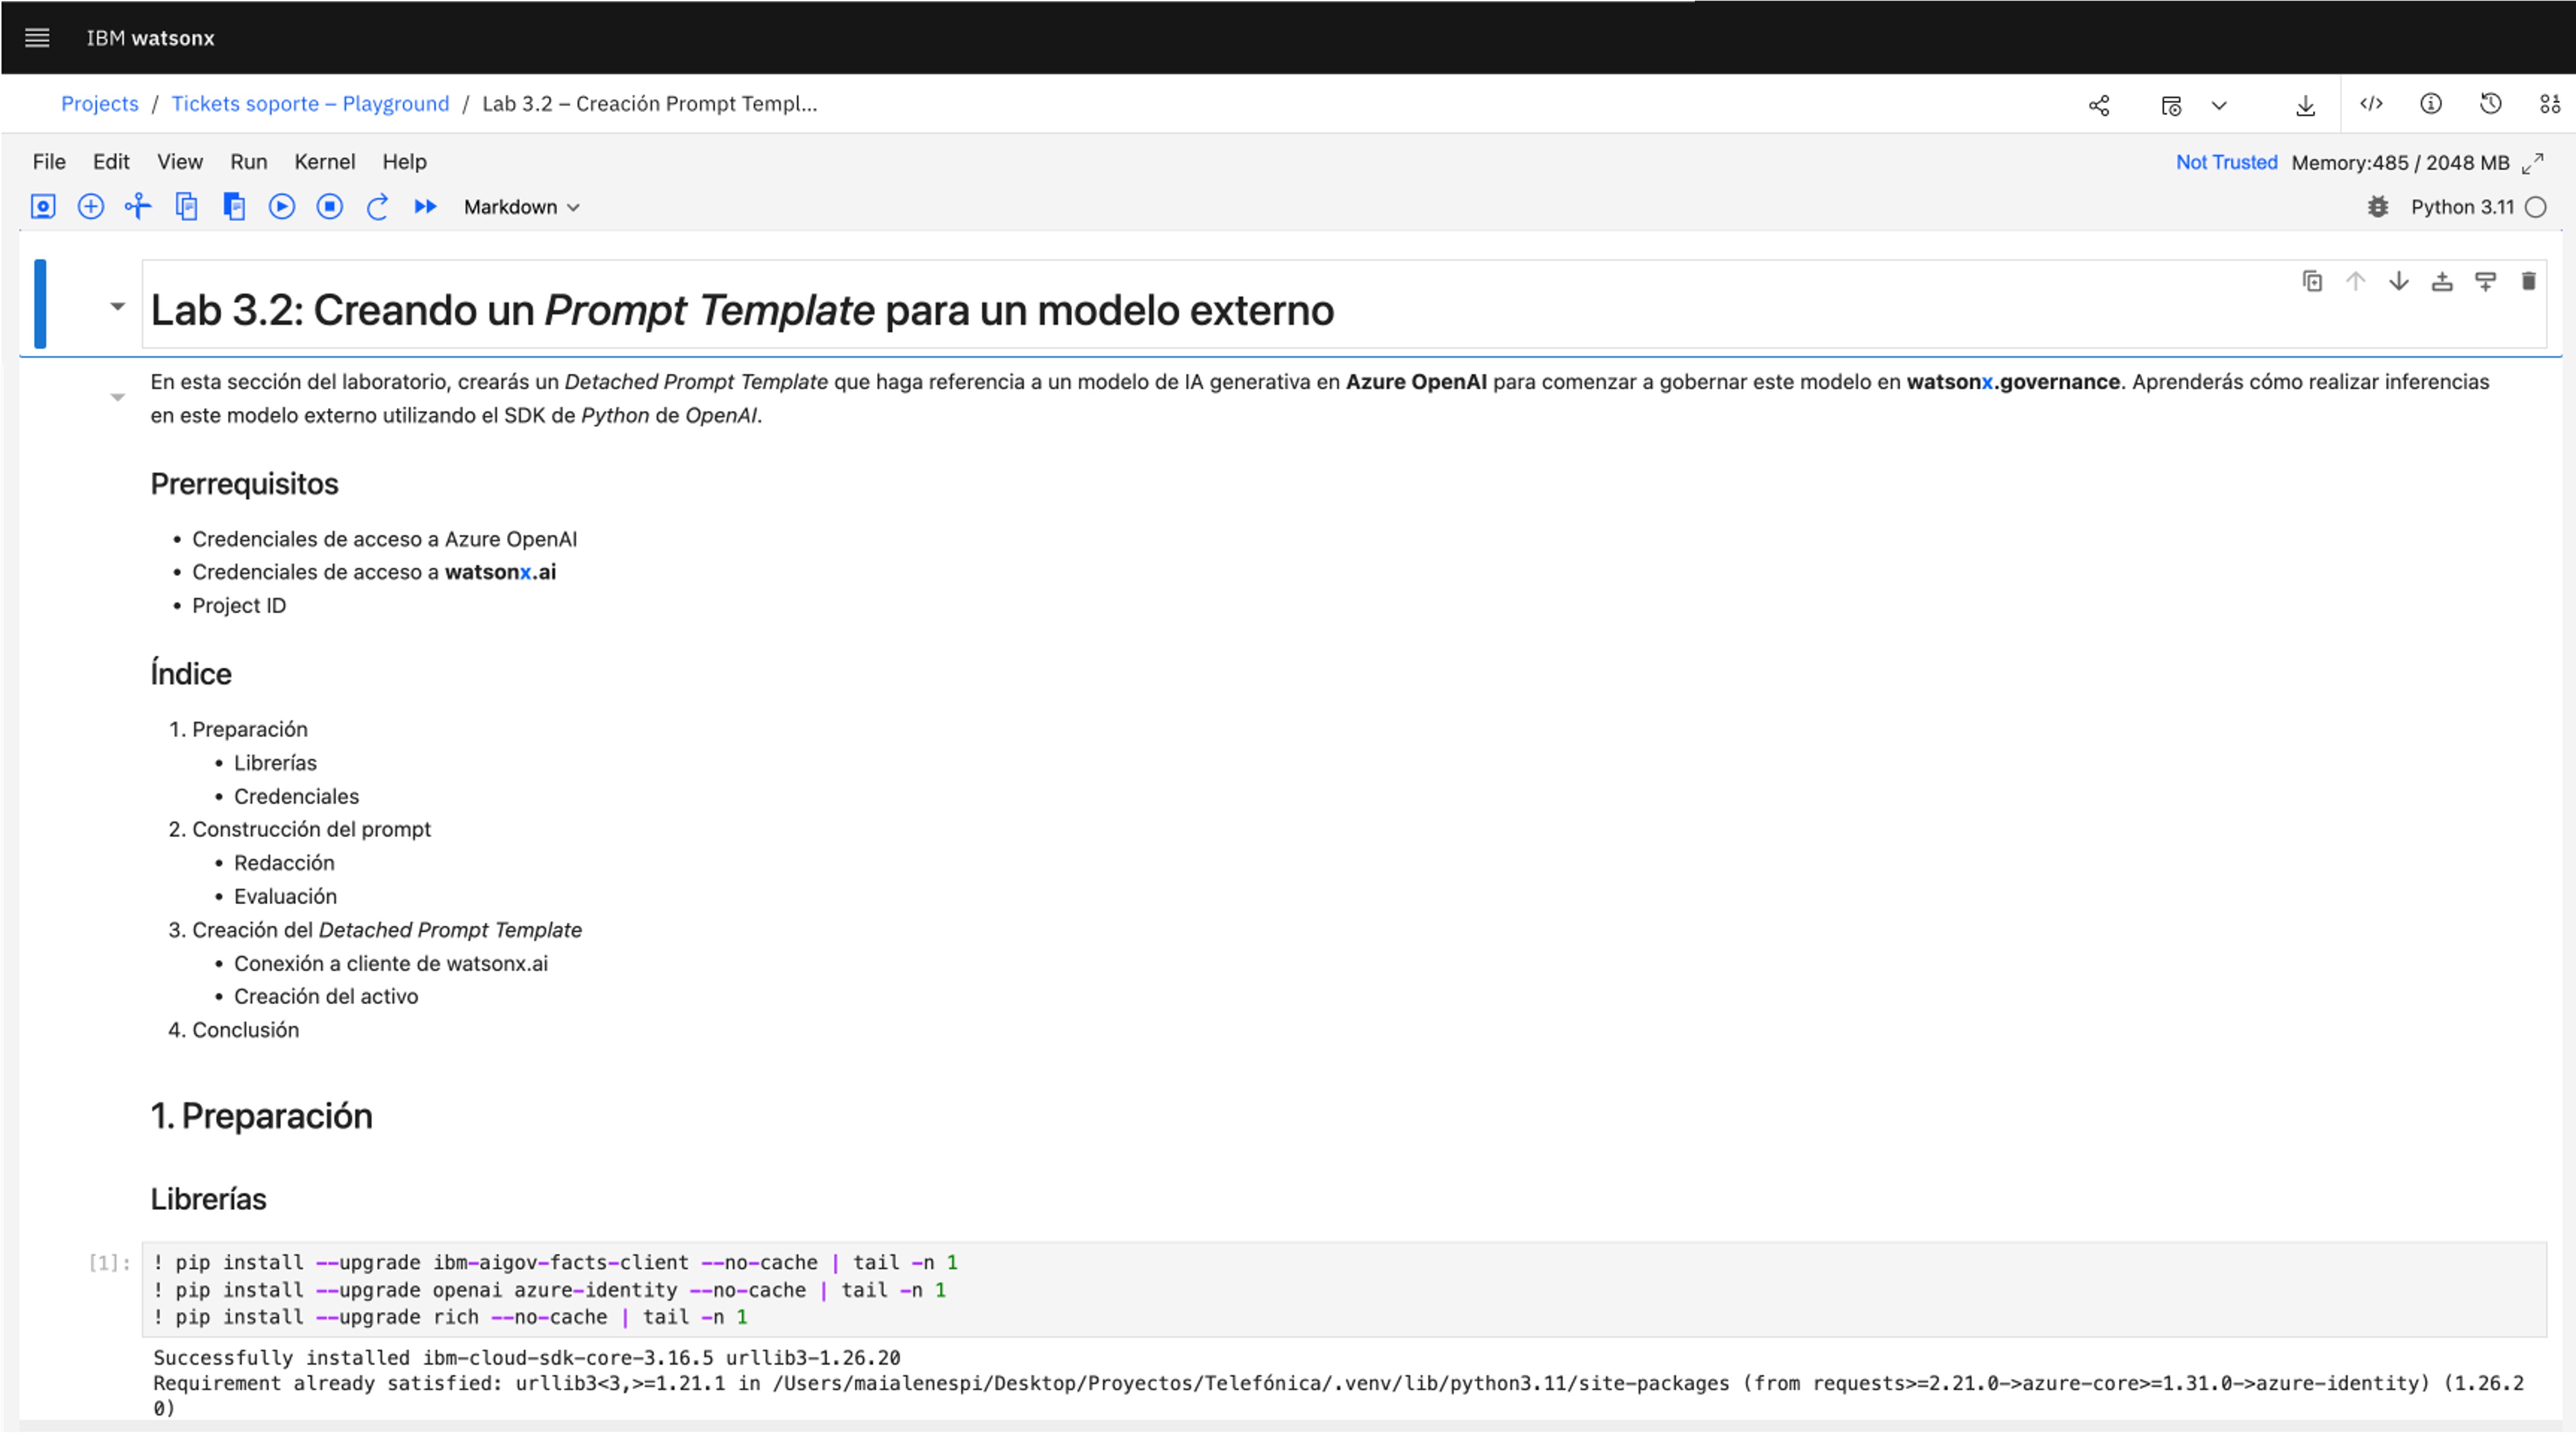Click 'Creación del activo' index entry
The height and width of the screenshot is (1433, 2576).
326,997
